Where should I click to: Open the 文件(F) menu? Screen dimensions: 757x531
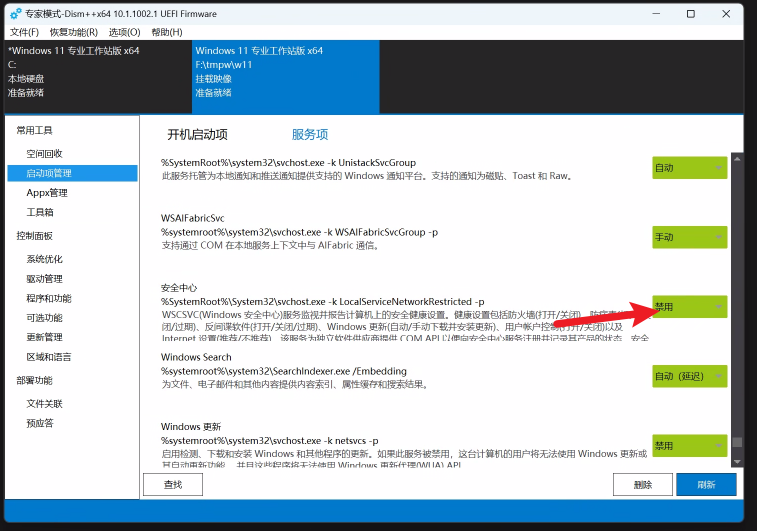tap(24, 32)
